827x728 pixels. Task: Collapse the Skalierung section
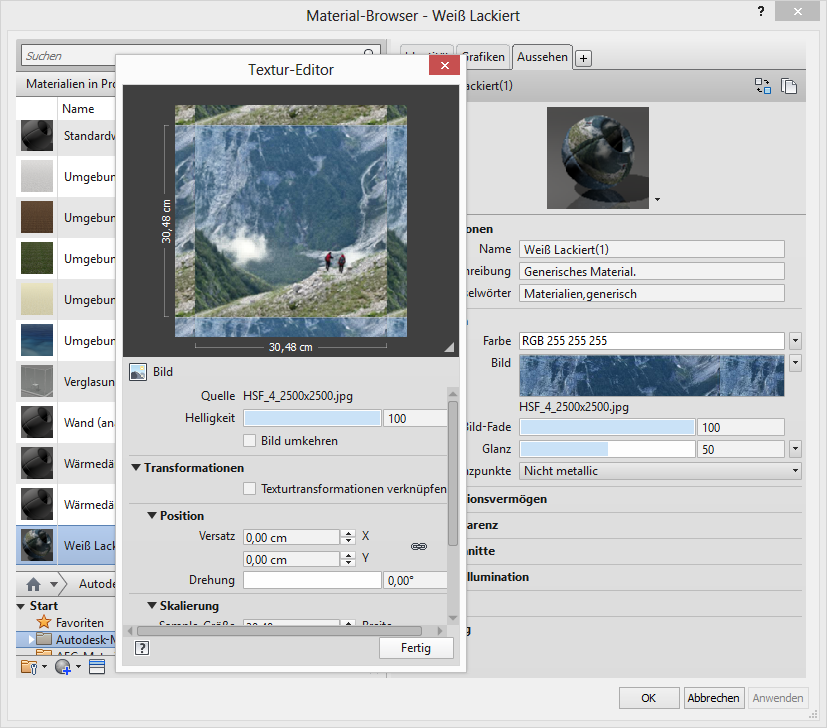152,605
